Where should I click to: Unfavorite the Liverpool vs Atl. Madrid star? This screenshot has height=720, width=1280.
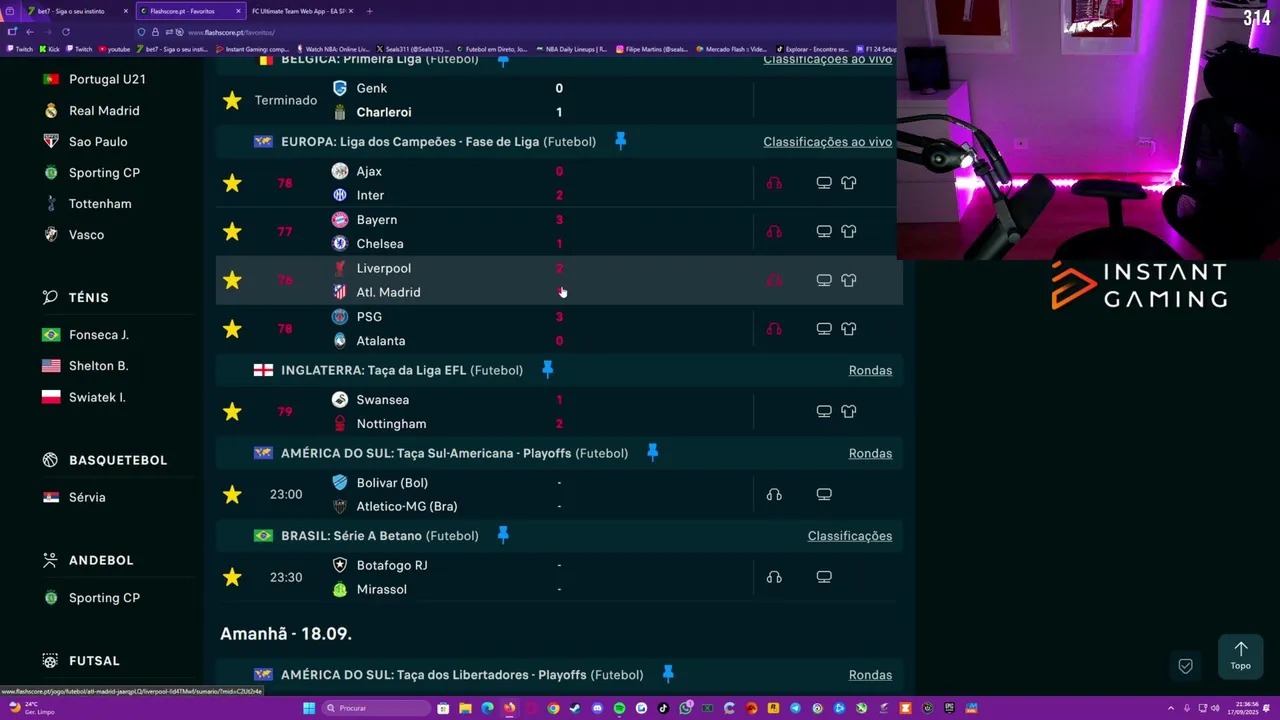pos(232,280)
